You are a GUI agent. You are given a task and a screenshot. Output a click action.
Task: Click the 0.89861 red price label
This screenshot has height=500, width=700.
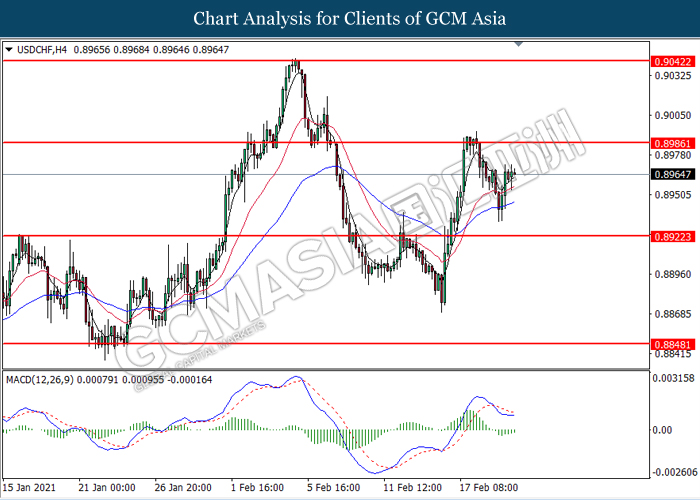coord(673,143)
